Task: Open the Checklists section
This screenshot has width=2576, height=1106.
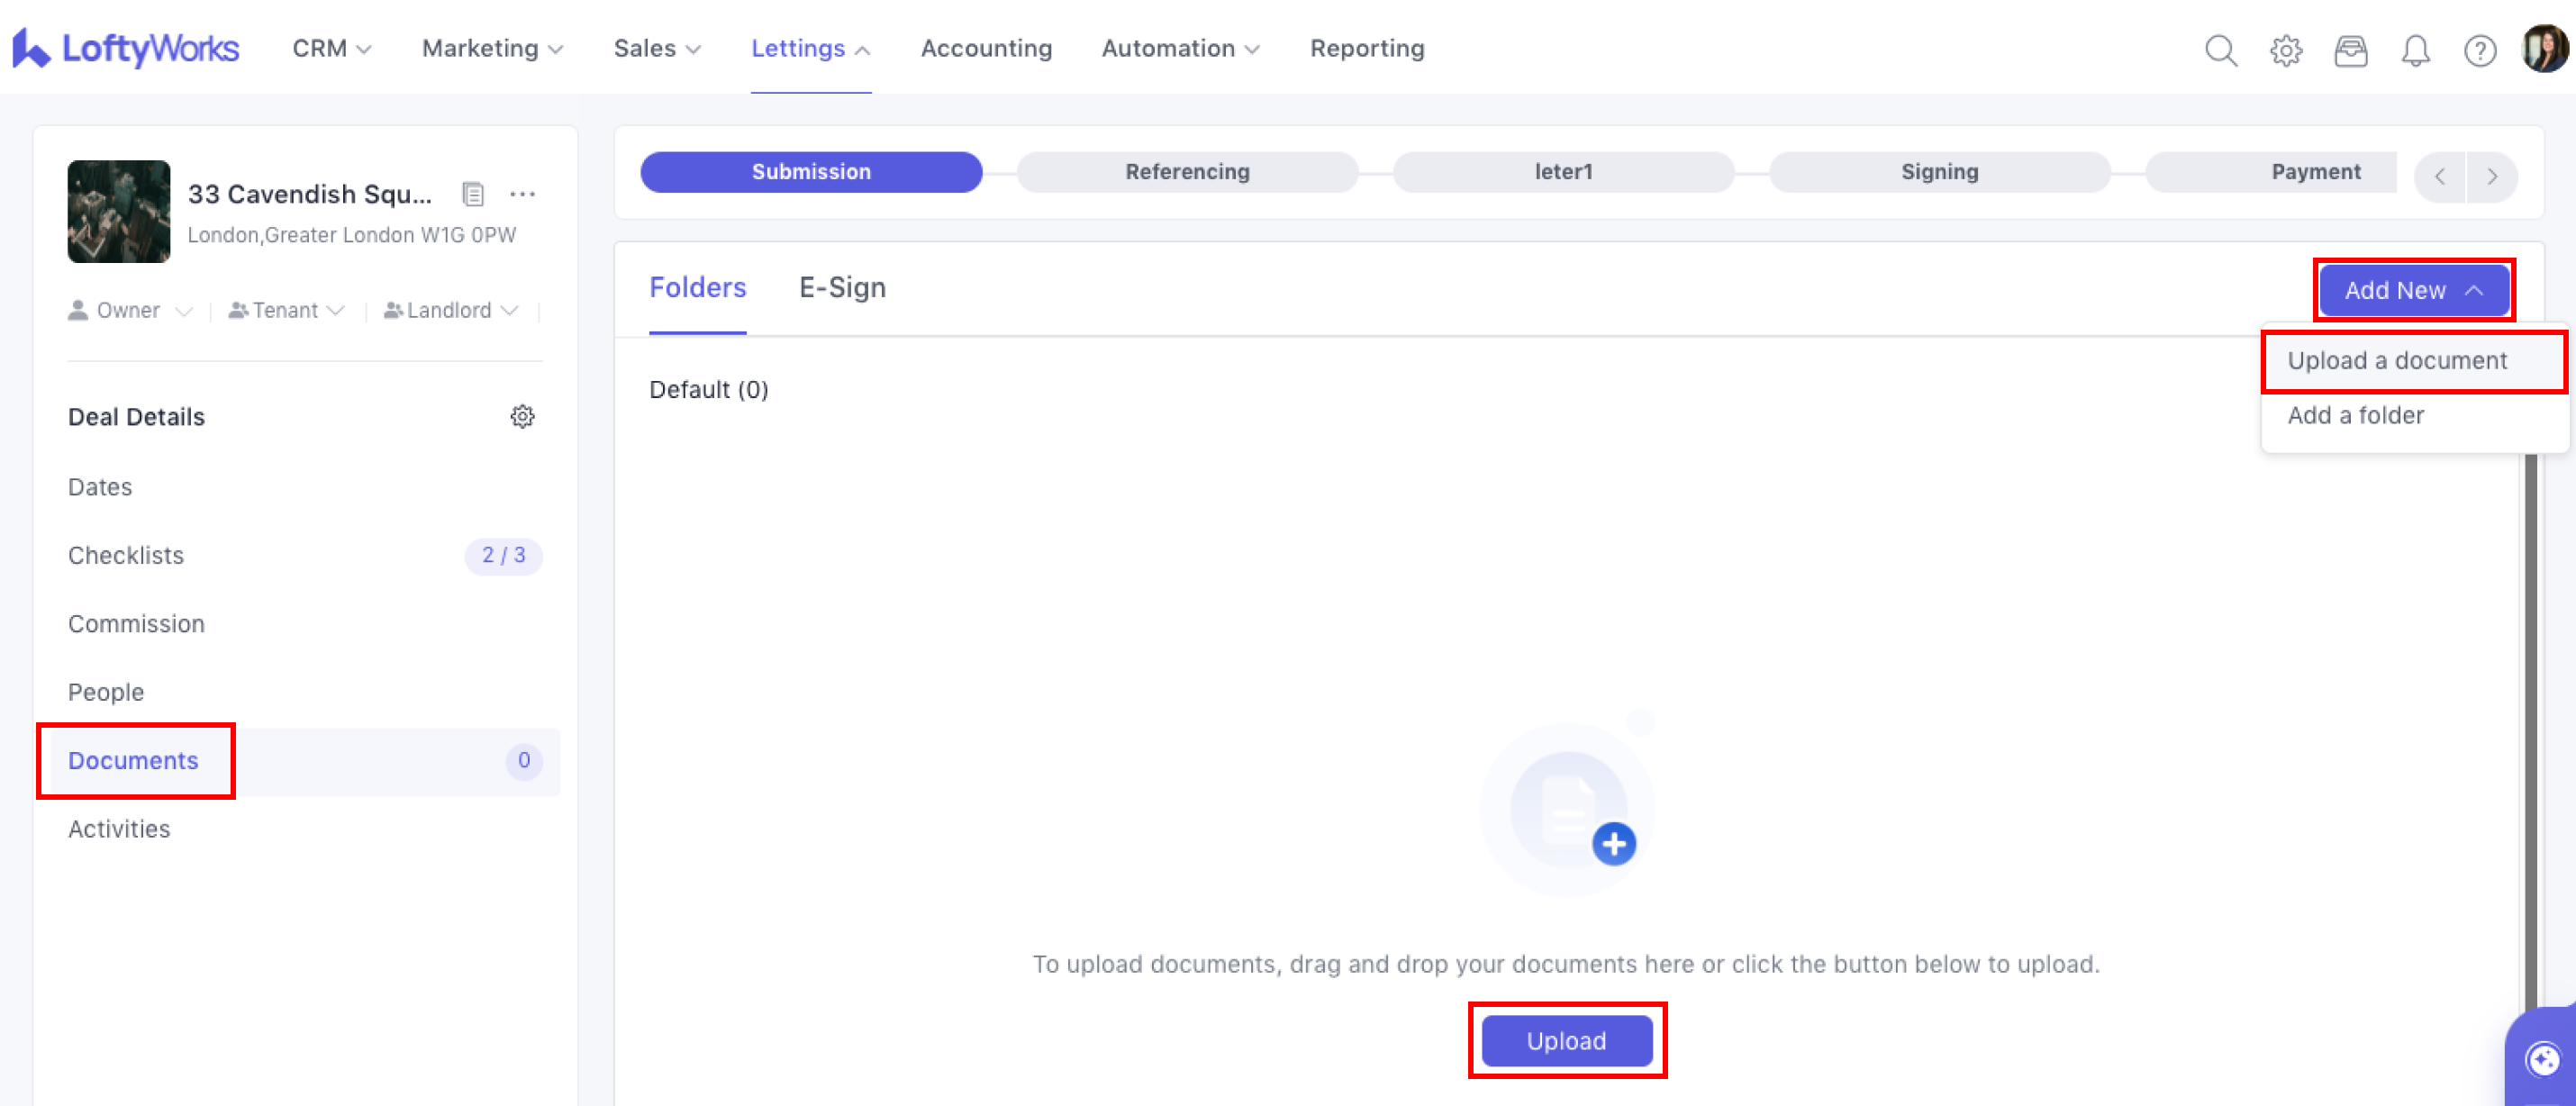Action: pos(126,555)
